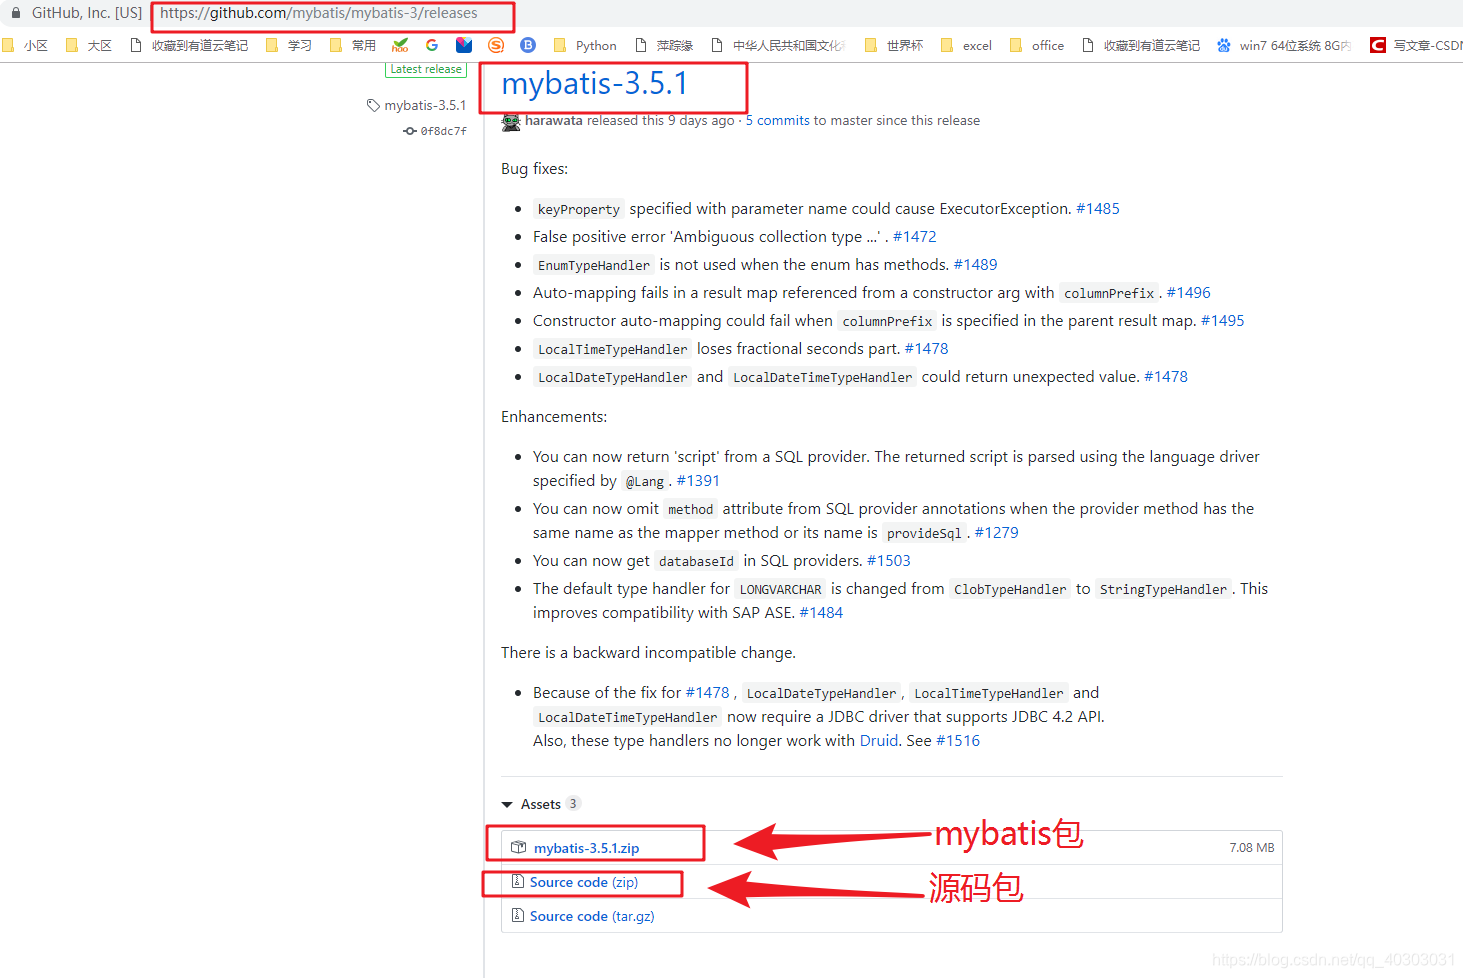This screenshot has height=978, width=1463.
Task: Click the padlock icon beside GitHub, Inc.
Action: click(16, 13)
